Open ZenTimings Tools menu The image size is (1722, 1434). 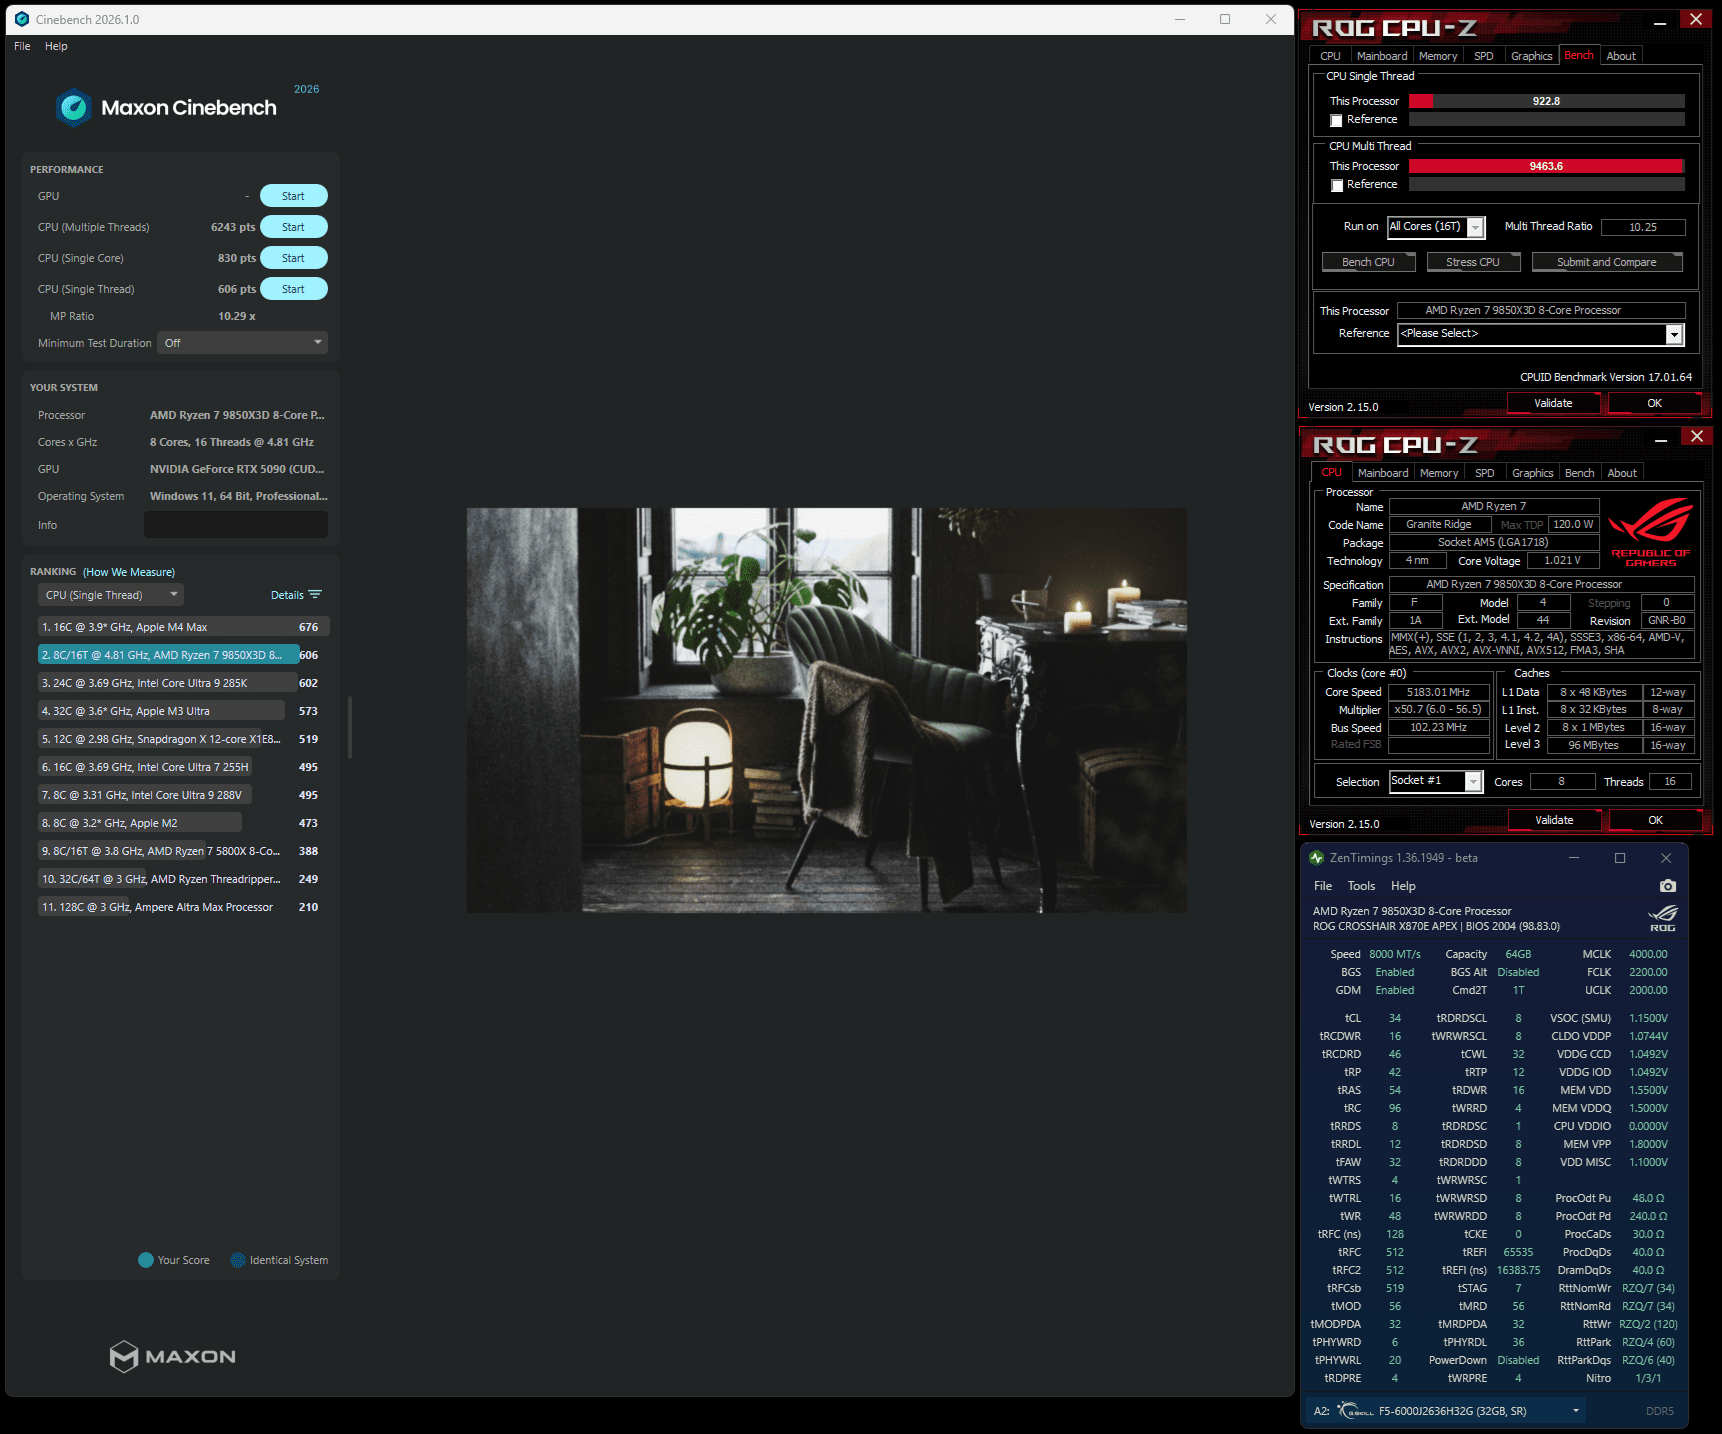[1361, 886]
